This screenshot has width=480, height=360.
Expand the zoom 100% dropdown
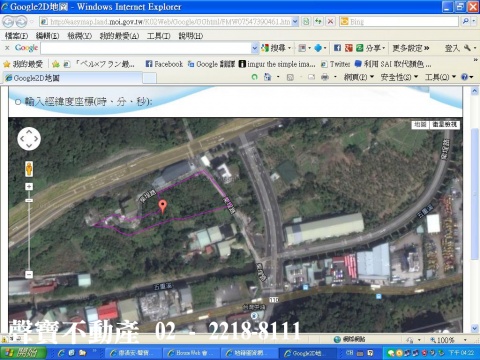click(x=465, y=340)
